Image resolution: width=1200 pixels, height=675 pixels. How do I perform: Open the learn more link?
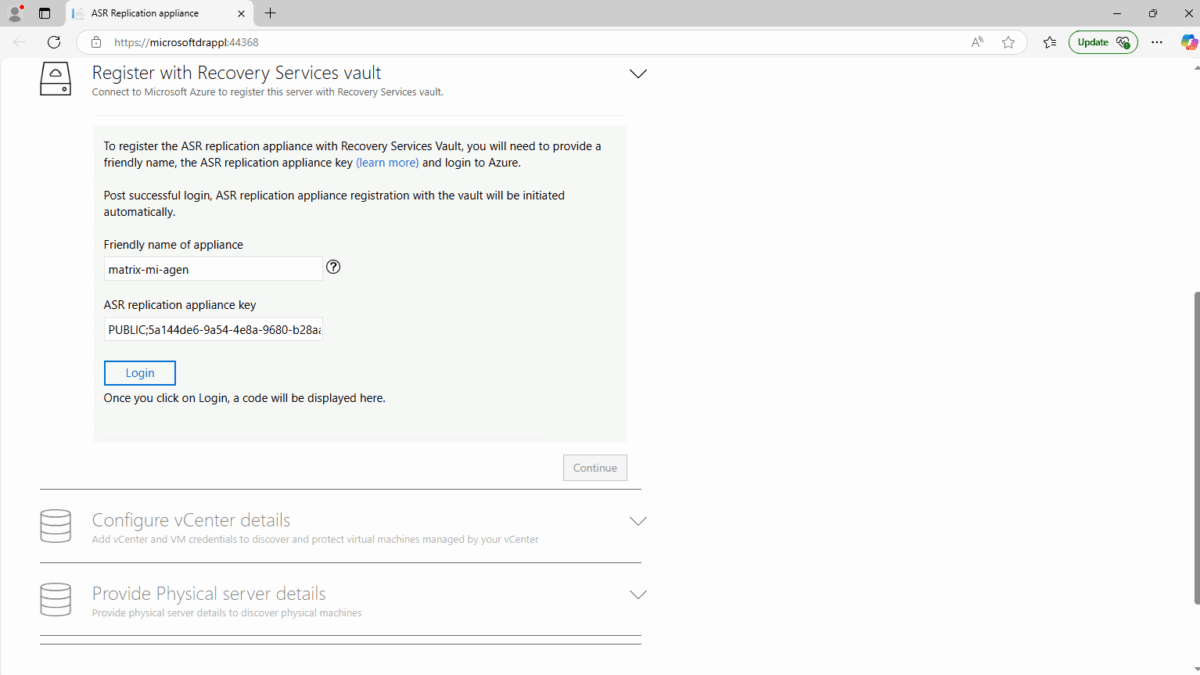tap(387, 161)
